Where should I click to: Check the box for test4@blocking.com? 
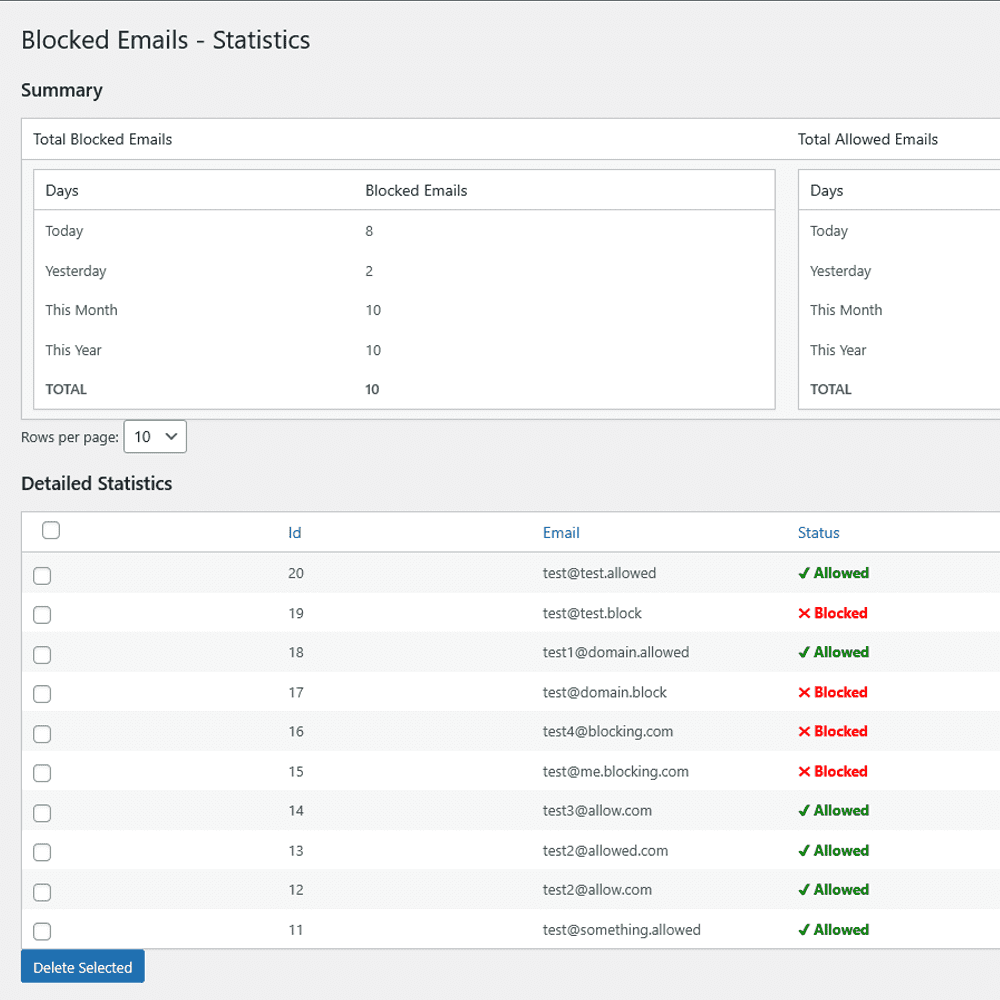[x=42, y=733]
